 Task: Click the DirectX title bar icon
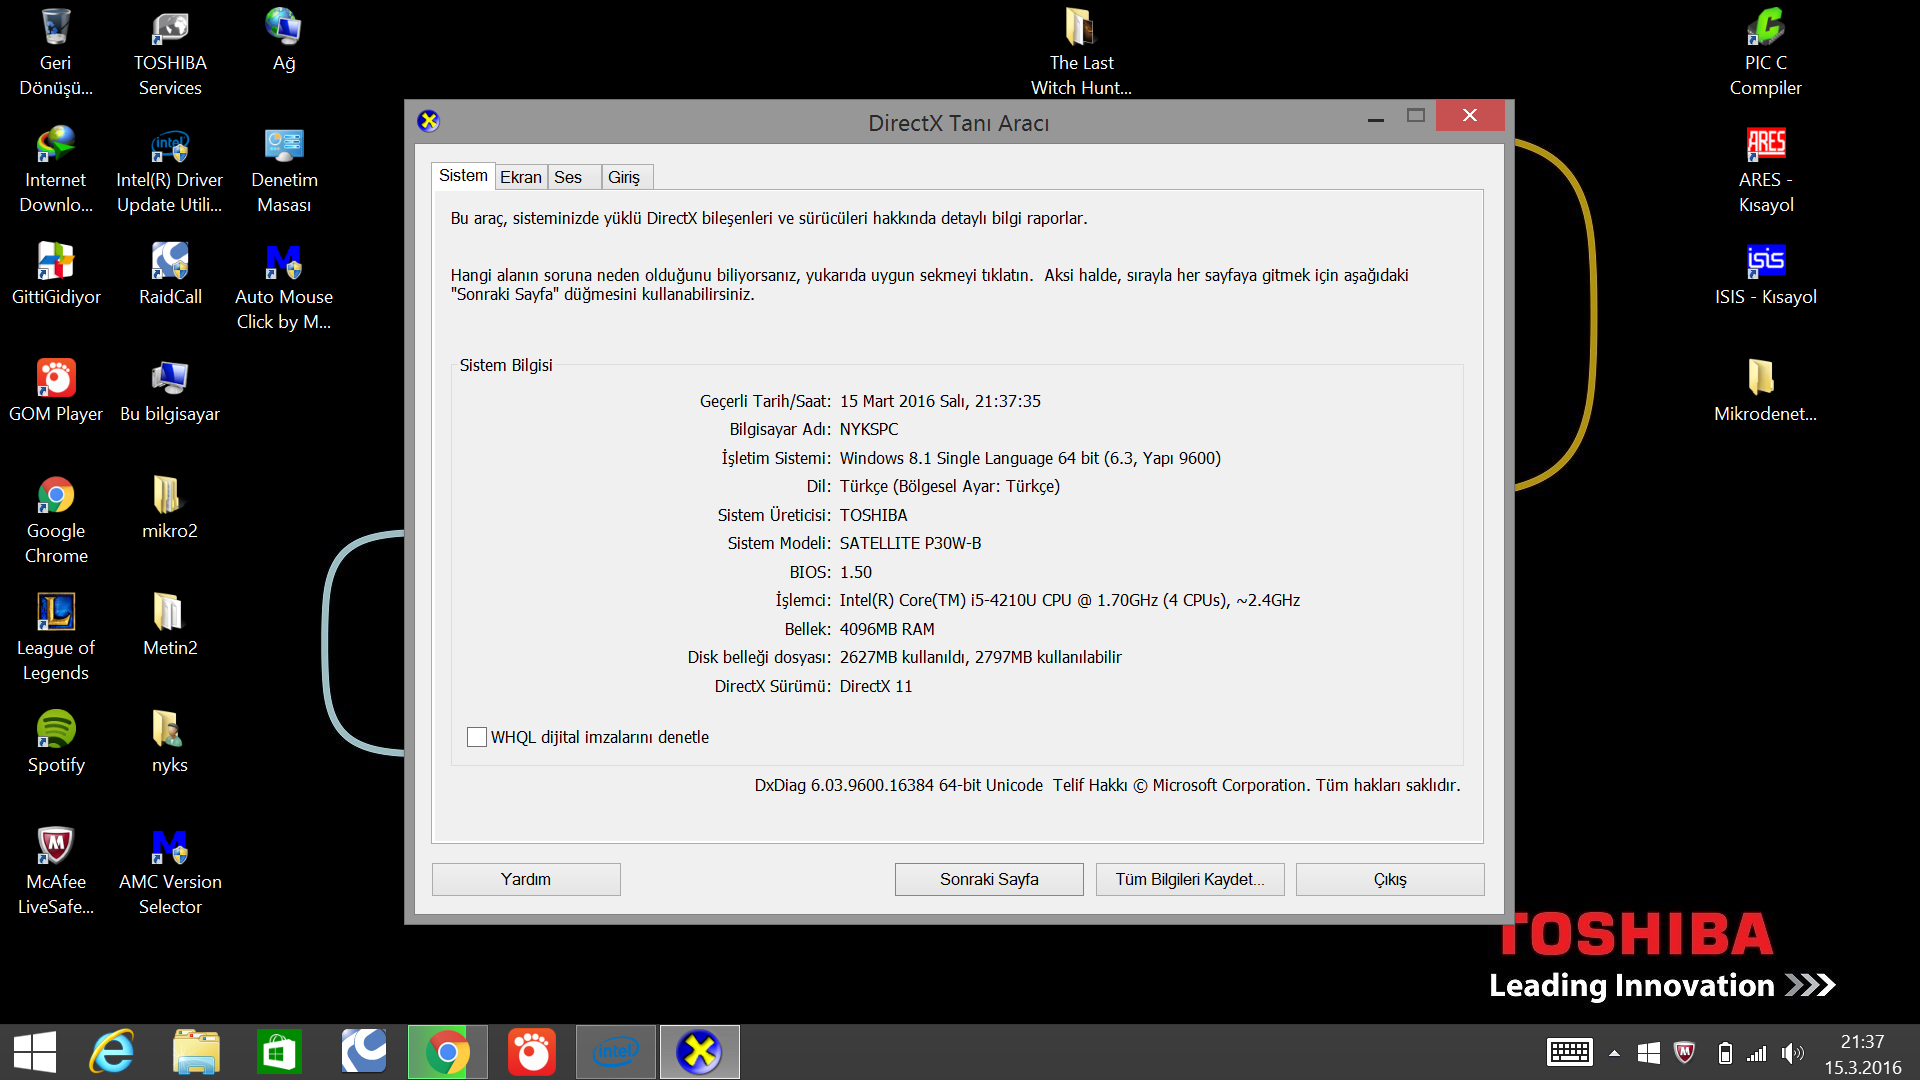tap(429, 121)
